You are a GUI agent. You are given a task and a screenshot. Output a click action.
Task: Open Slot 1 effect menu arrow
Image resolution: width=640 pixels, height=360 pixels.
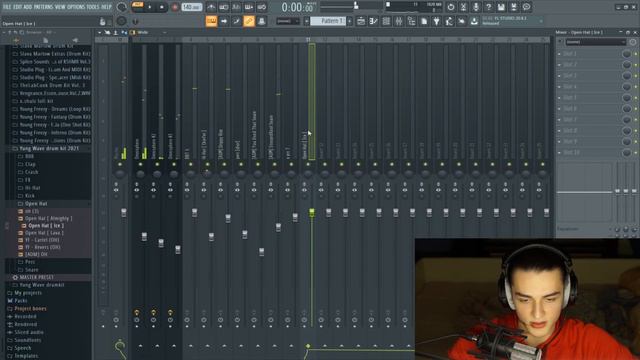560,54
